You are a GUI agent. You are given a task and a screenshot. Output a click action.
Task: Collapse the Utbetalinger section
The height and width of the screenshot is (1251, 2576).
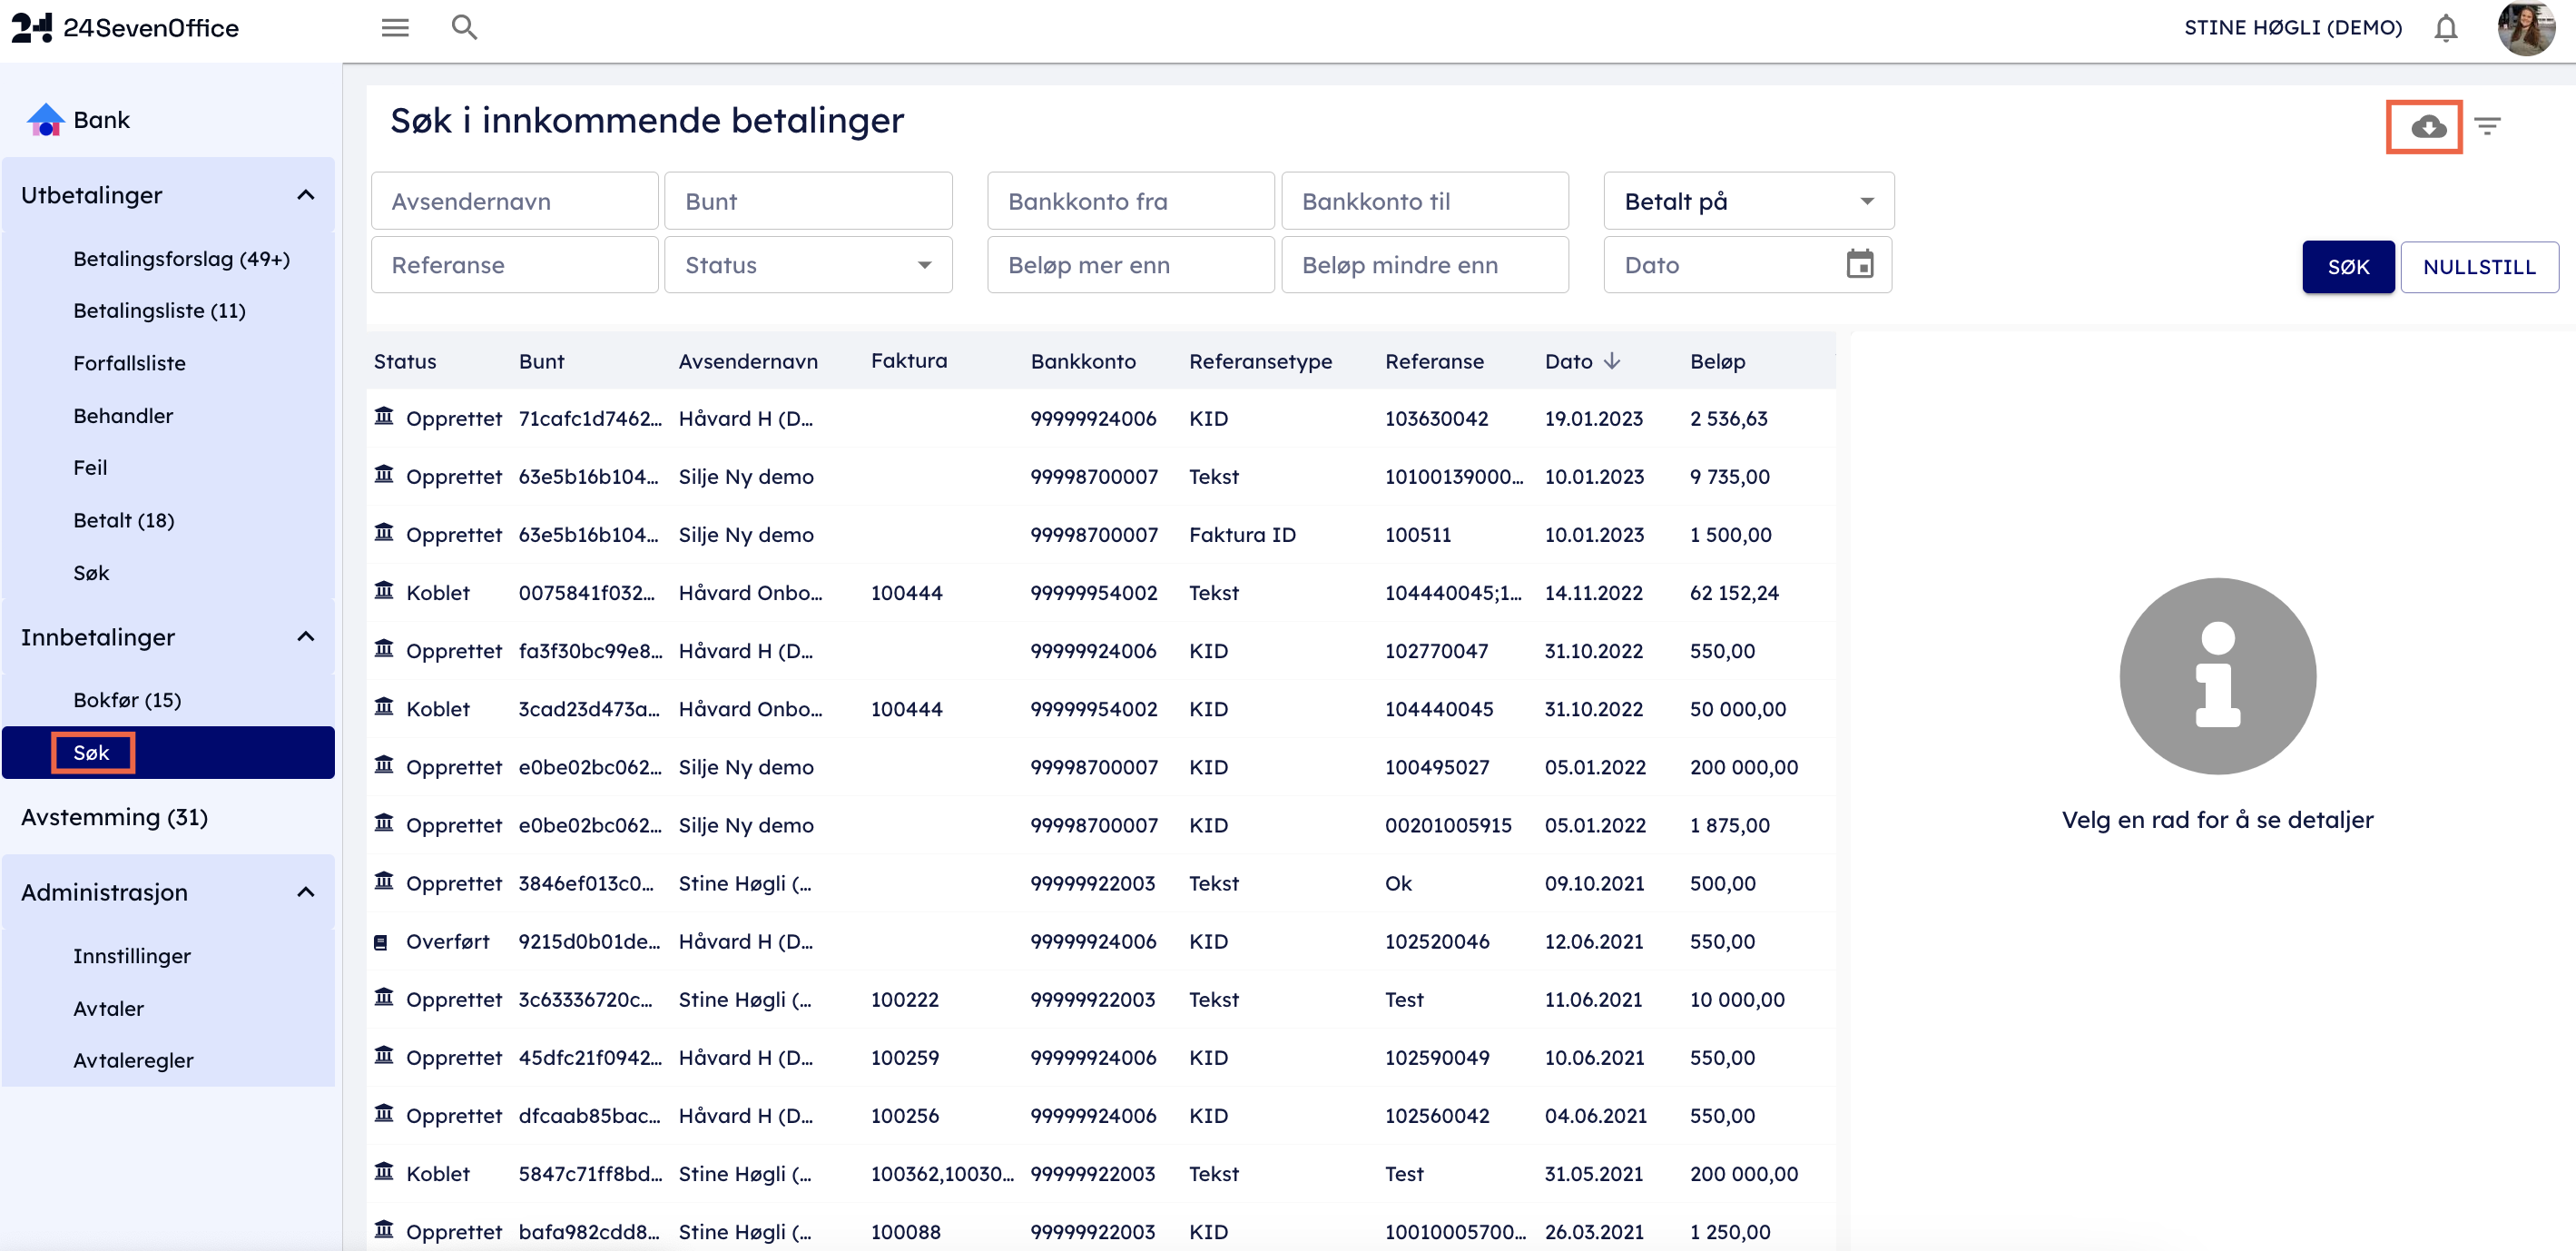pyautogui.click(x=306, y=195)
